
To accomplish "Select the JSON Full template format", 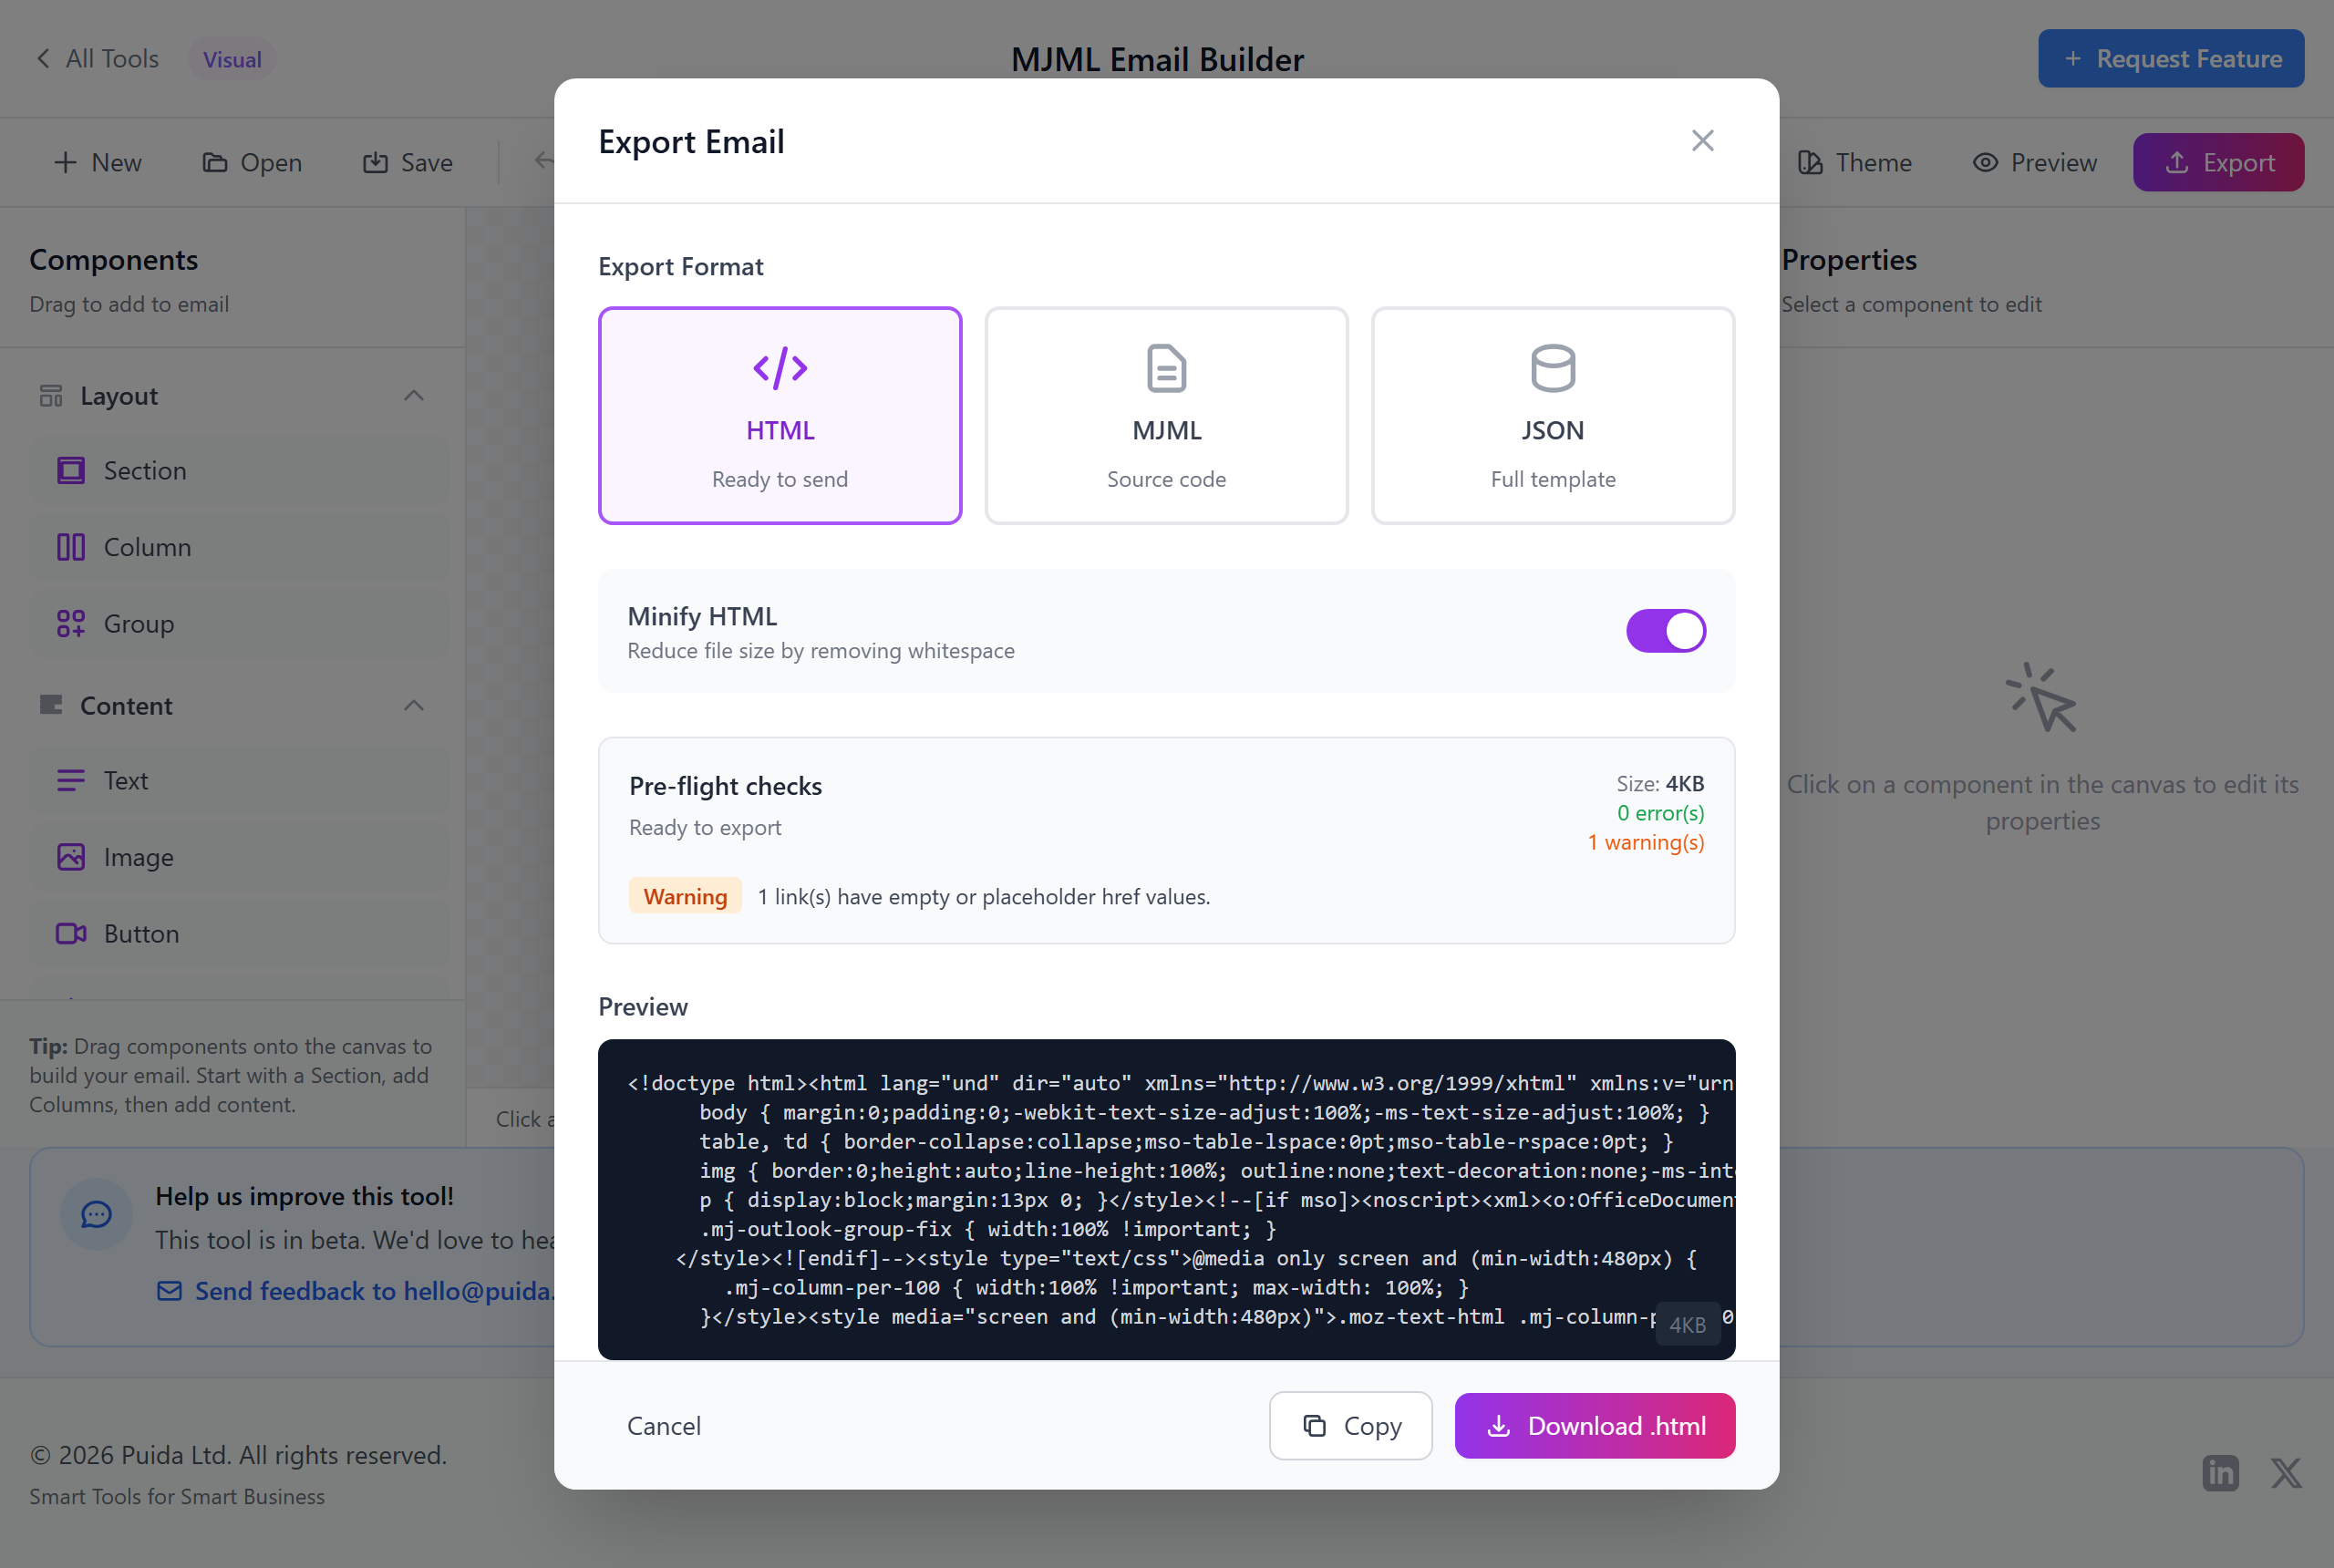I will pos(1552,415).
